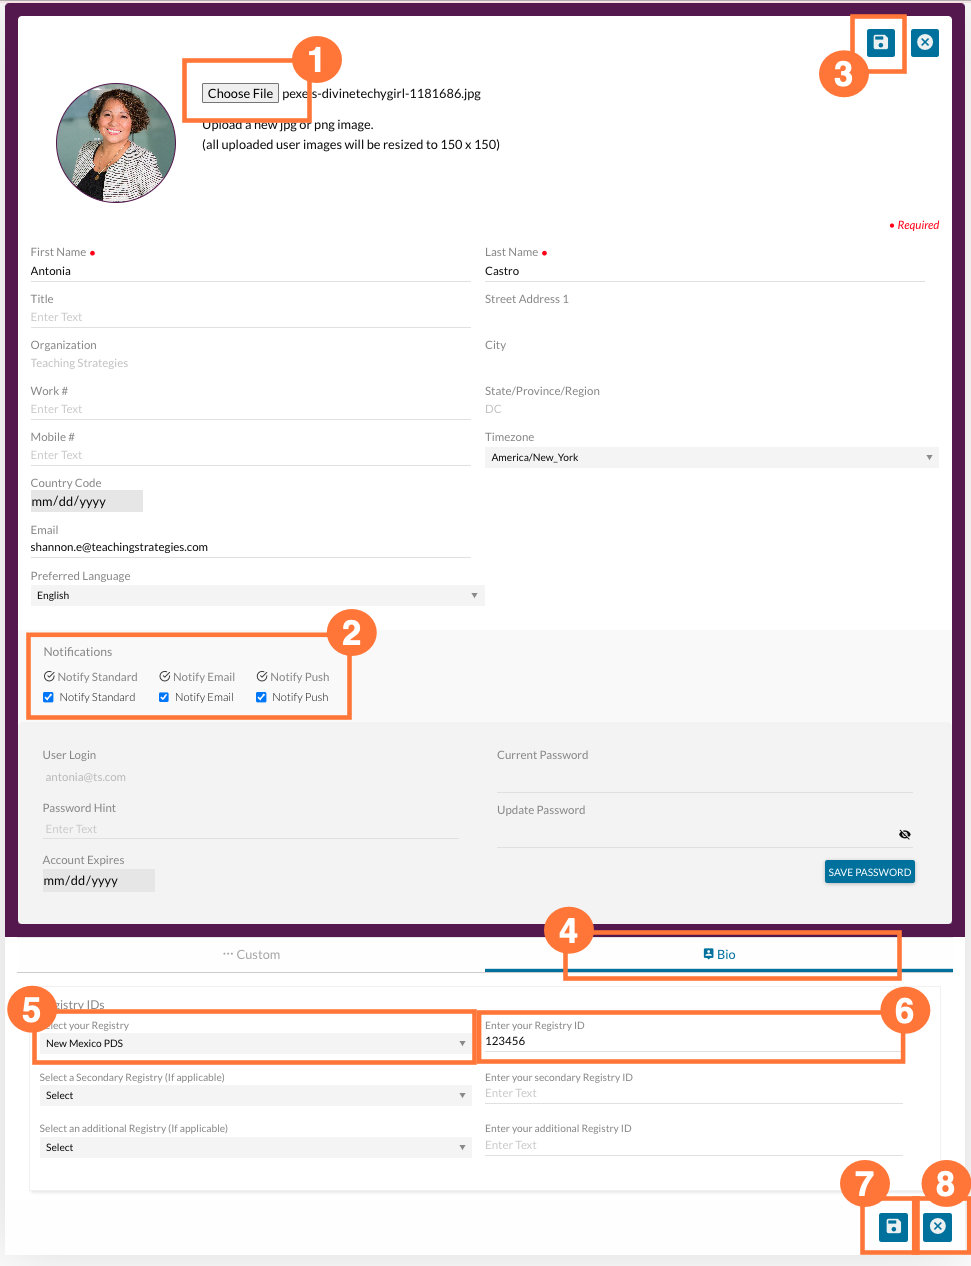The image size is (971, 1266).
Task: Click the user profile photo
Action: tap(116, 144)
